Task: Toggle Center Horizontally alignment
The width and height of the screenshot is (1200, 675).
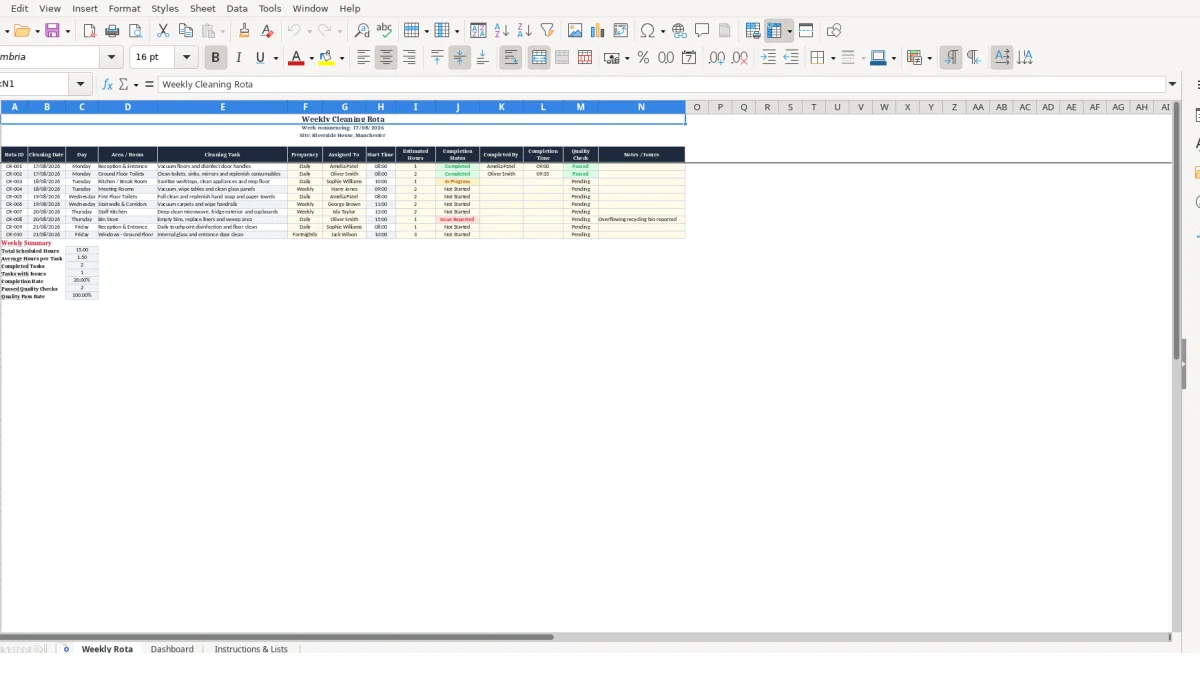Action: point(386,58)
